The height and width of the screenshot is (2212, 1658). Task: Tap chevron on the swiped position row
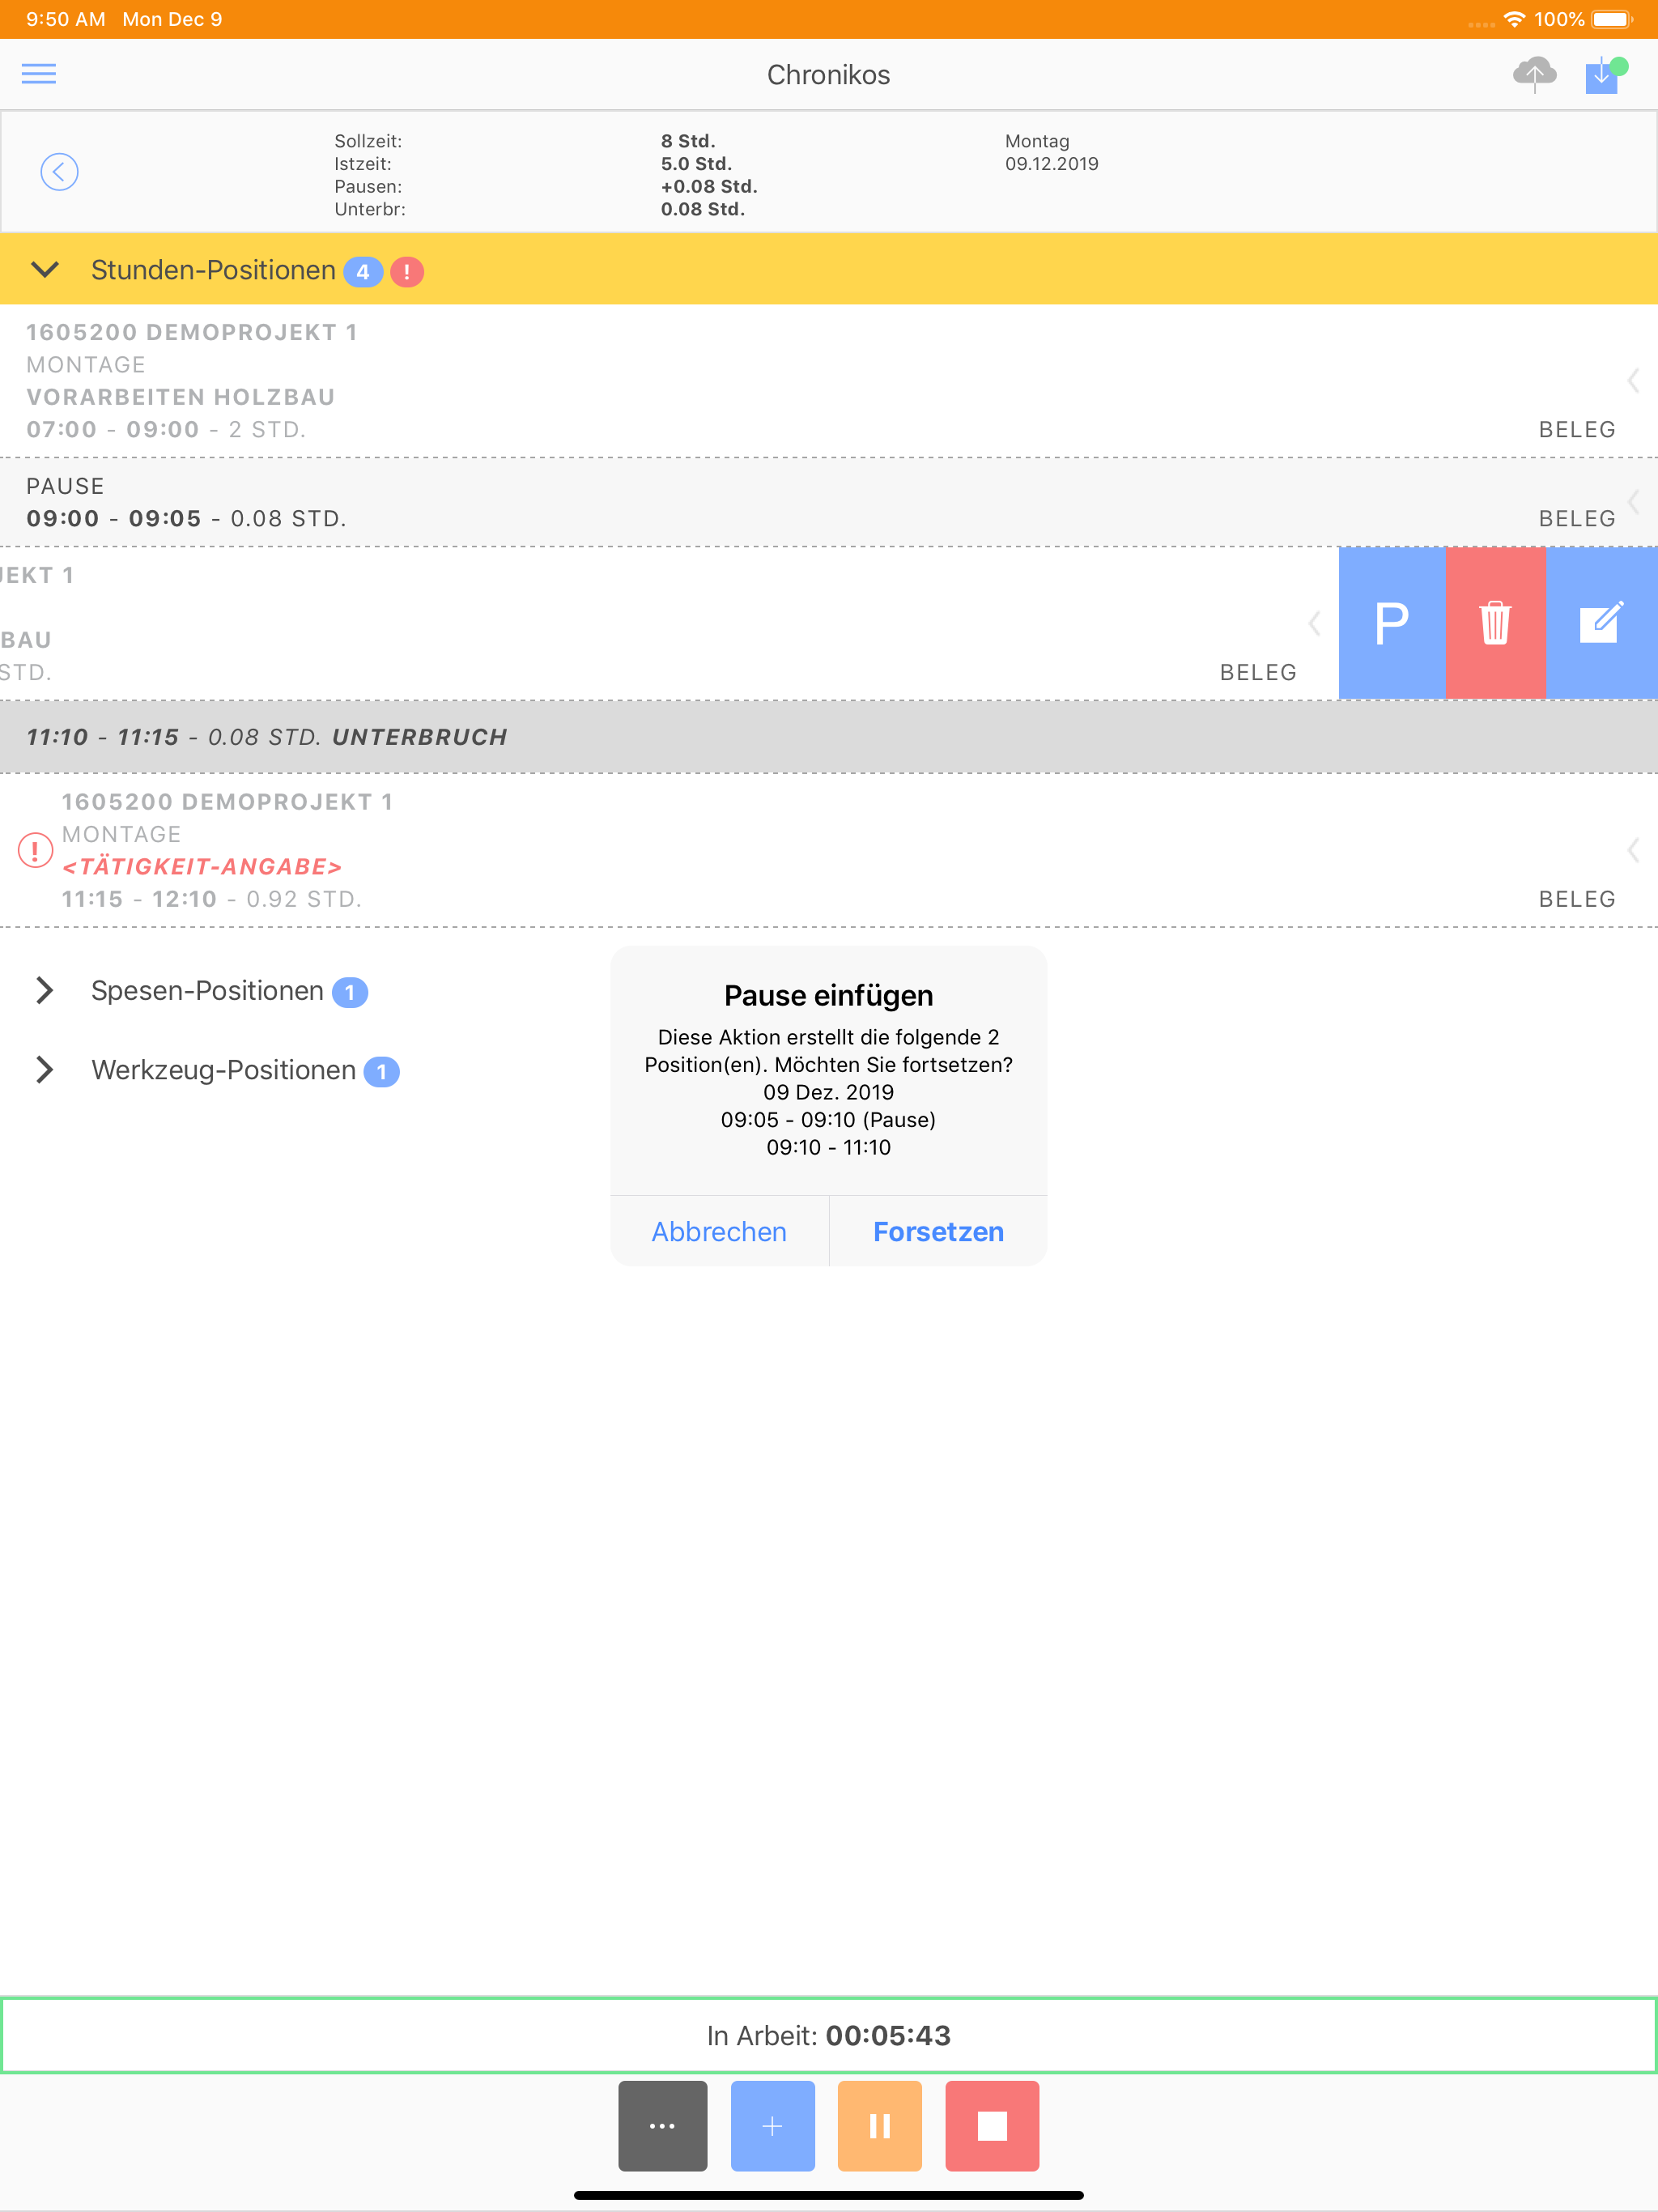[1314, 623]
